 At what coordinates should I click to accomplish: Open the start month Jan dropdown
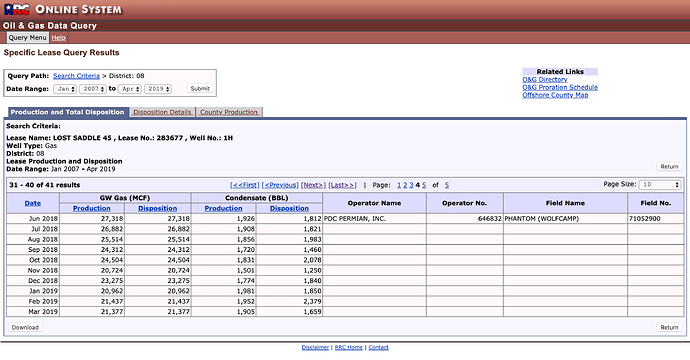(x=65, y=89)
